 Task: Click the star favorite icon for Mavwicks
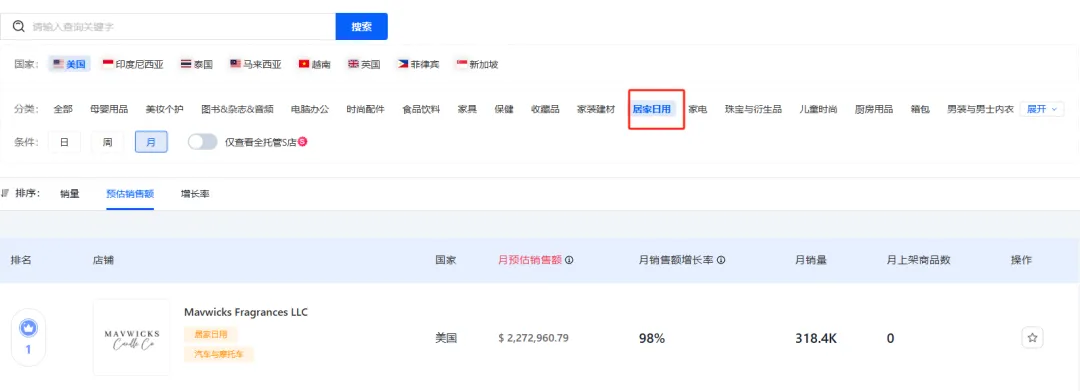click(x=1032, y=338)
